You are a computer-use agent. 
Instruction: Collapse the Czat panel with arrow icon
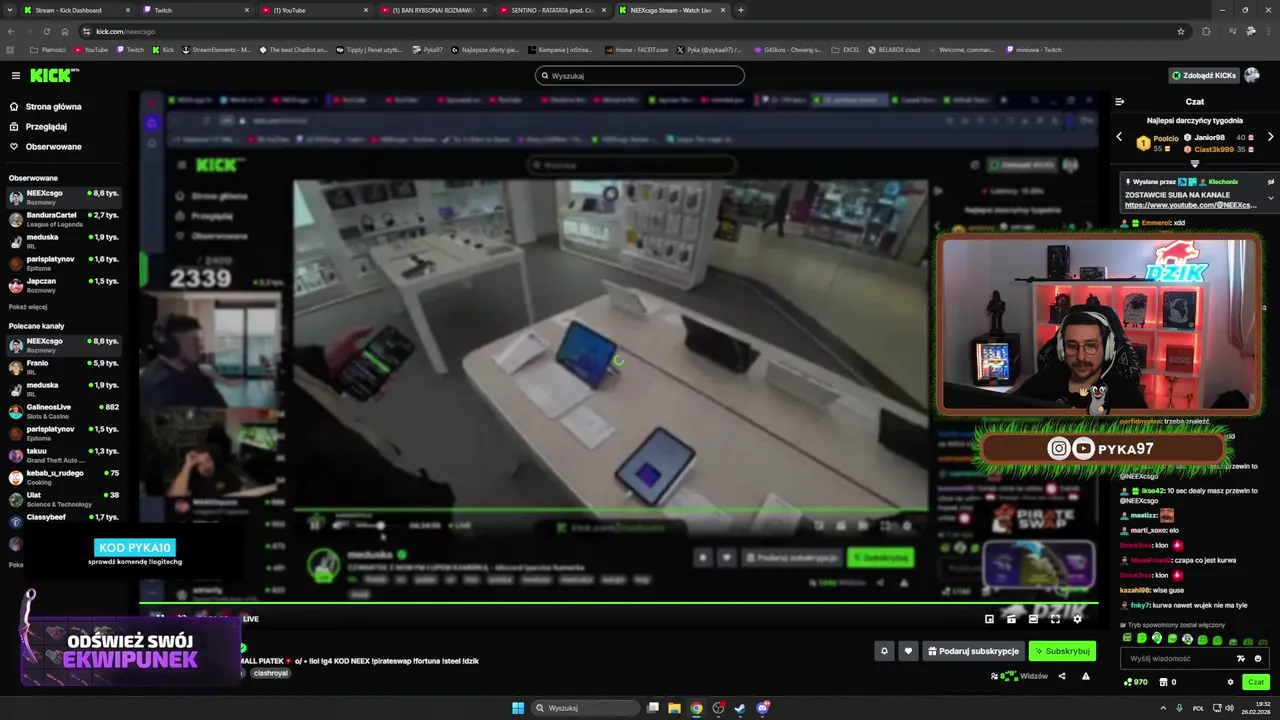tap(1120, 101)
